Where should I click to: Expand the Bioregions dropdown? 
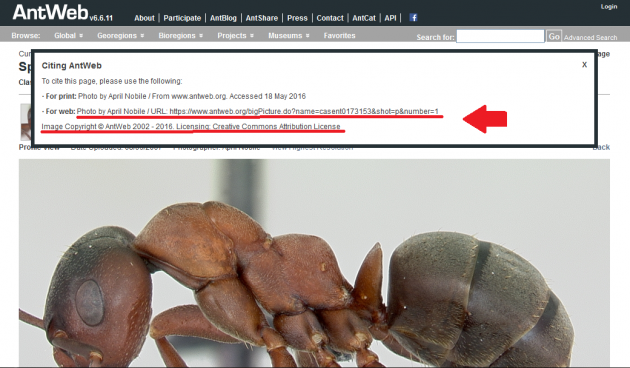180,35
